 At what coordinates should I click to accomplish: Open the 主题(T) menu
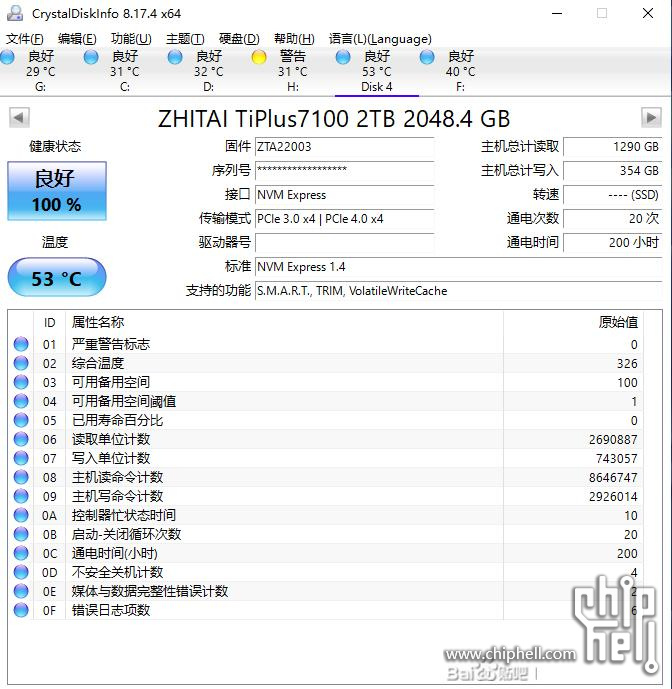(x=185, y=39)
